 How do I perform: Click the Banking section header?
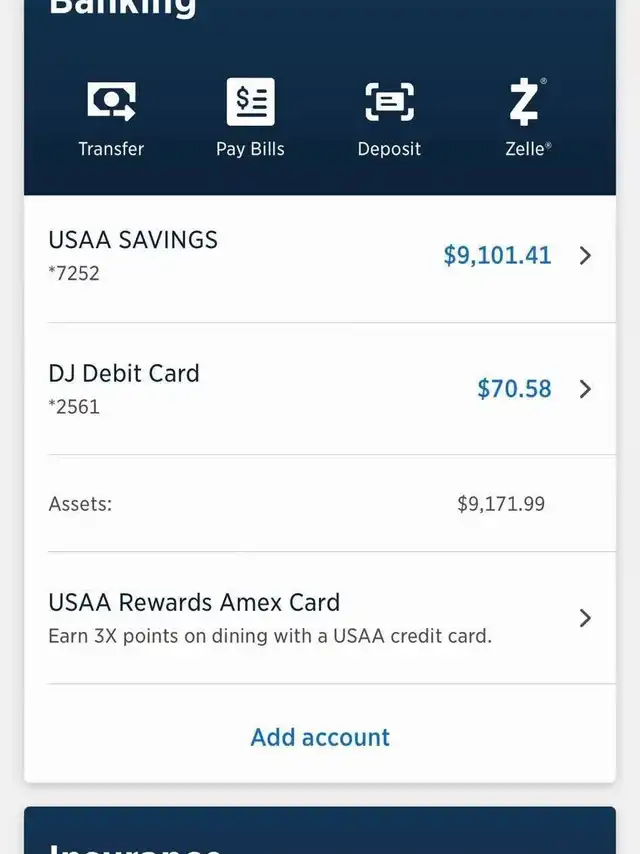[122, 7]
